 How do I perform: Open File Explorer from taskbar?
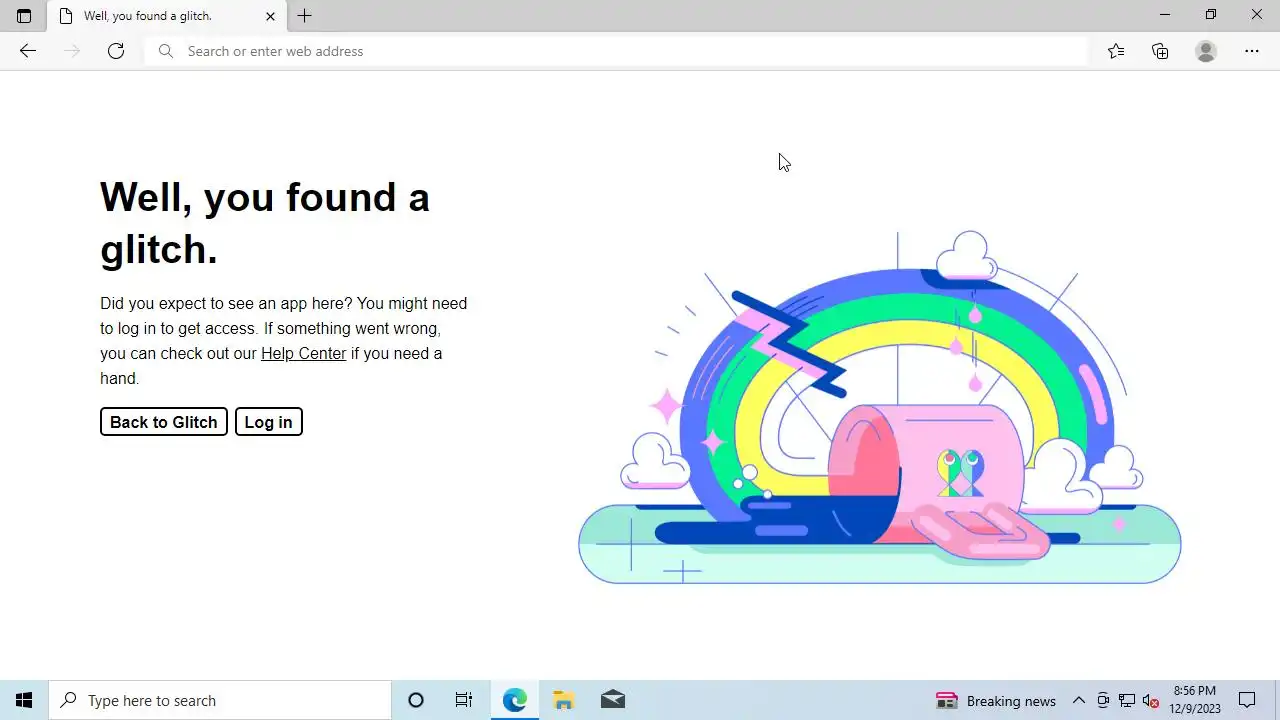click(x=563, y=700)
